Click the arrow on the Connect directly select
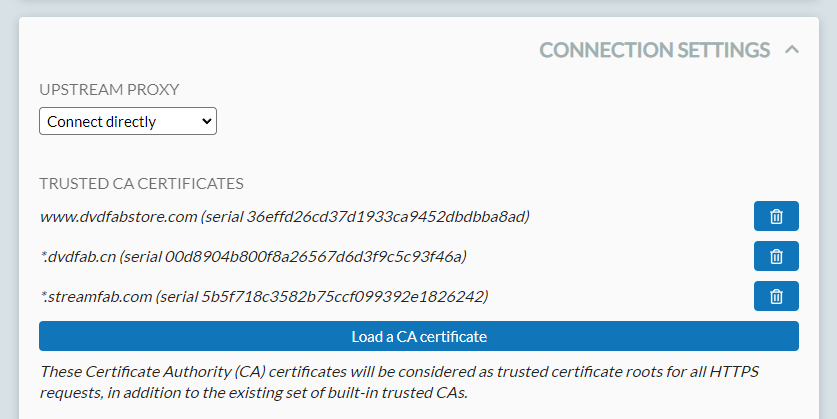837x419 pixels. click(207, 122)
